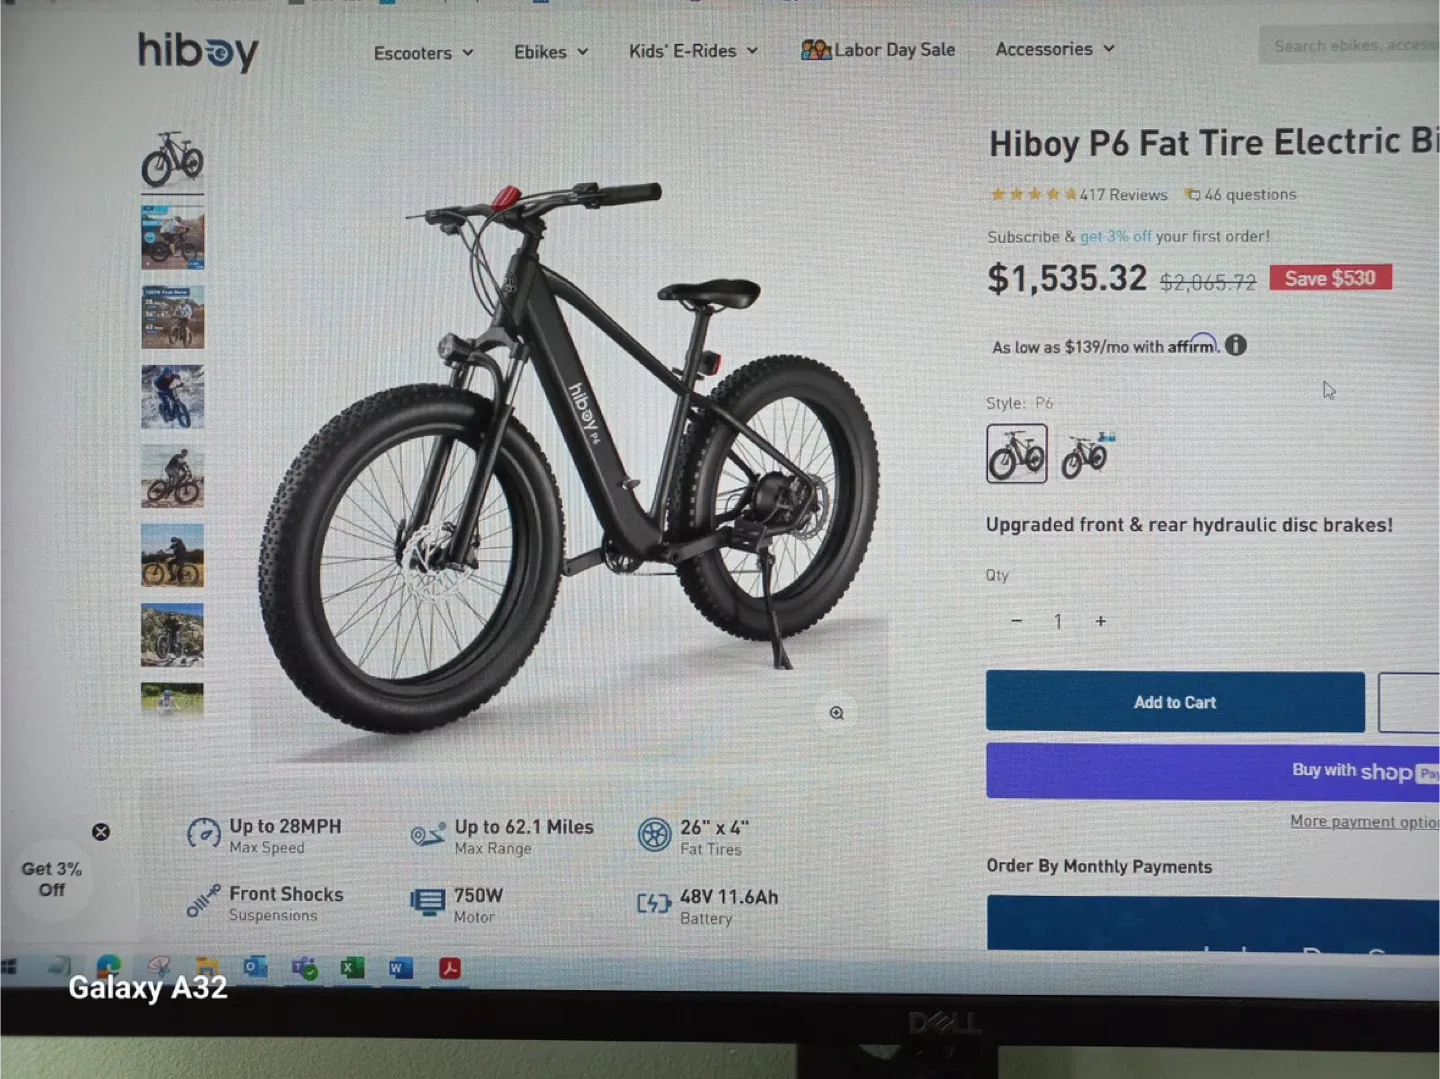Image resolution: width=1440 pixels, height=1079 pixels.
Task: Open Adobe Acrobat from the taskbar
Action: coord(450,968)
